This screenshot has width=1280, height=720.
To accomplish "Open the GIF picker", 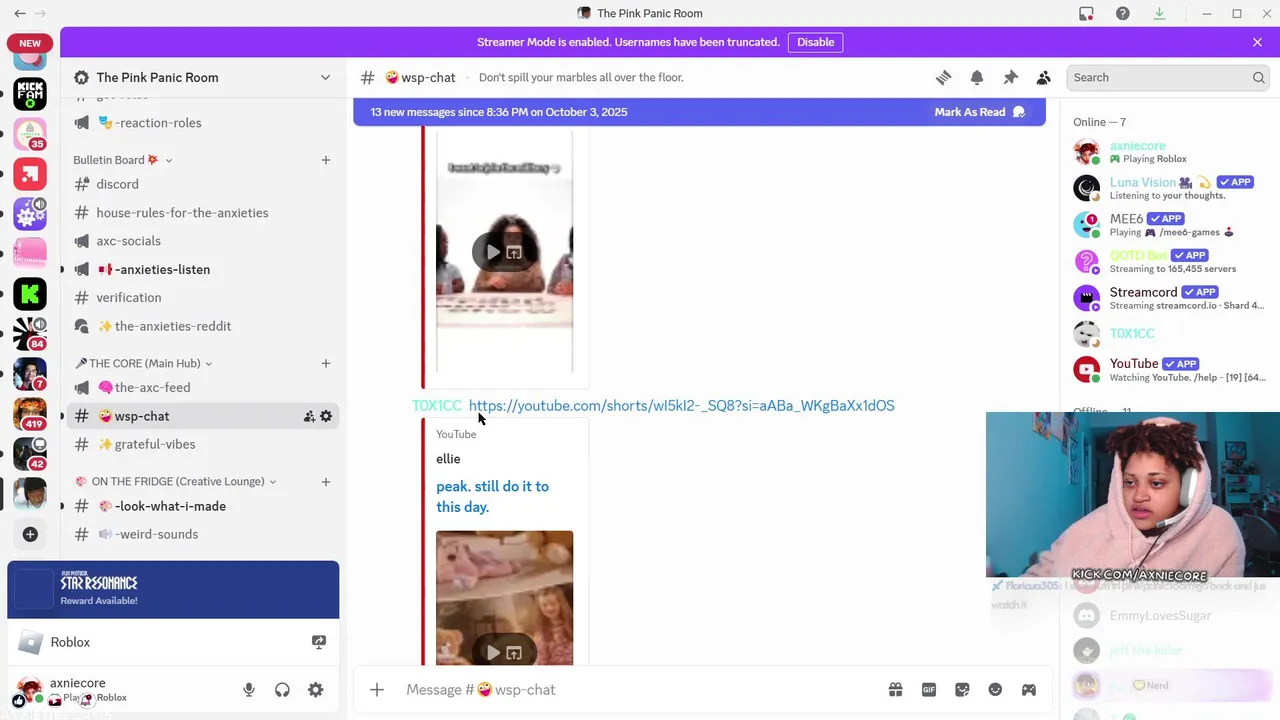I will [929, 689].
